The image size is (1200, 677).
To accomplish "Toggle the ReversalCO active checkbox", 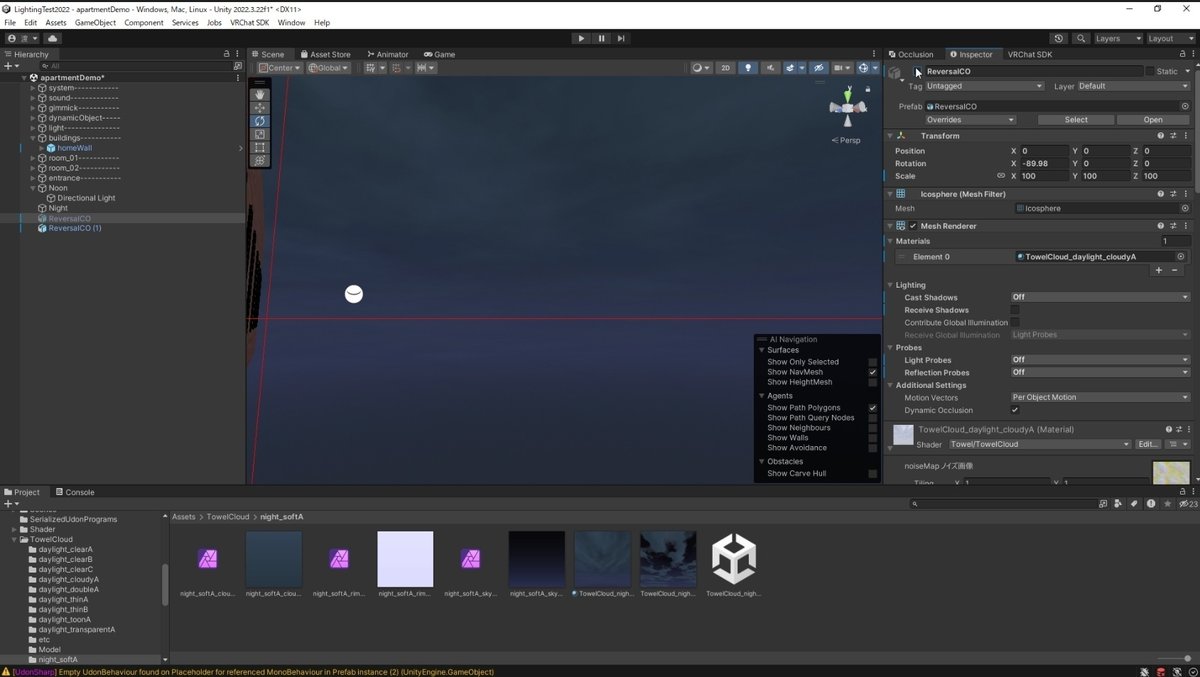I will [917, 71].
